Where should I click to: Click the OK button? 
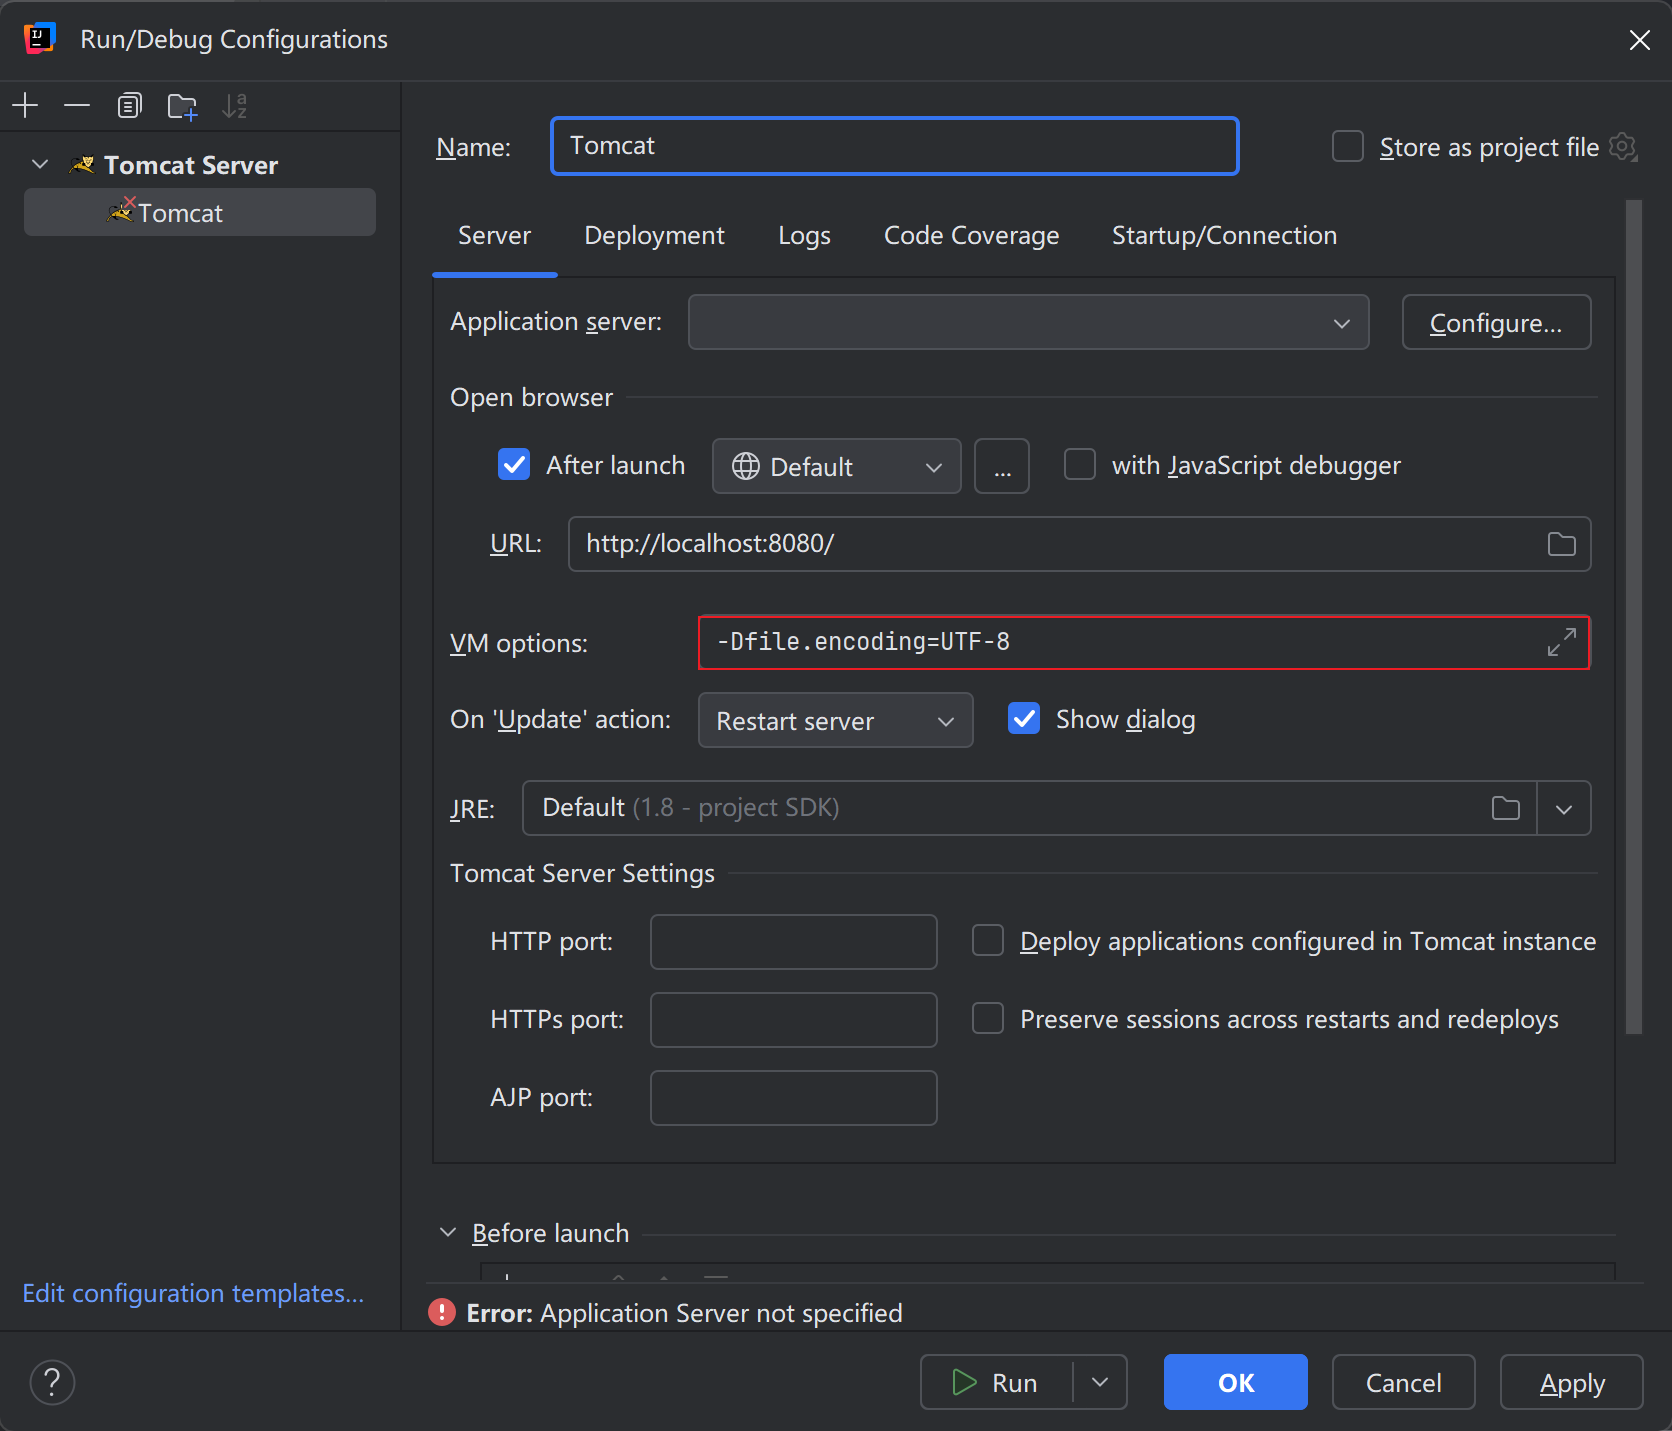coord(1235,1382)
